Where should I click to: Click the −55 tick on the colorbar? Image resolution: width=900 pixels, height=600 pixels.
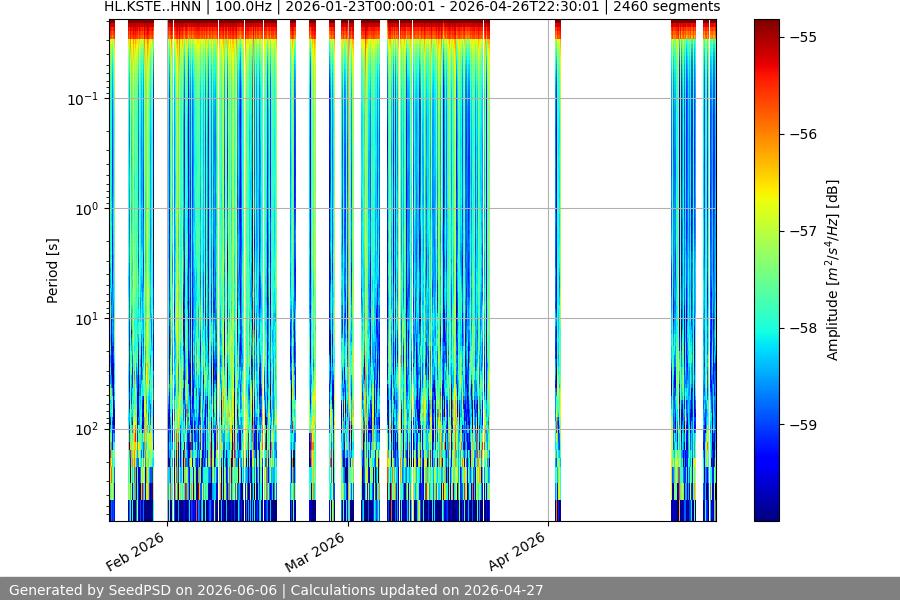[803, 37]
